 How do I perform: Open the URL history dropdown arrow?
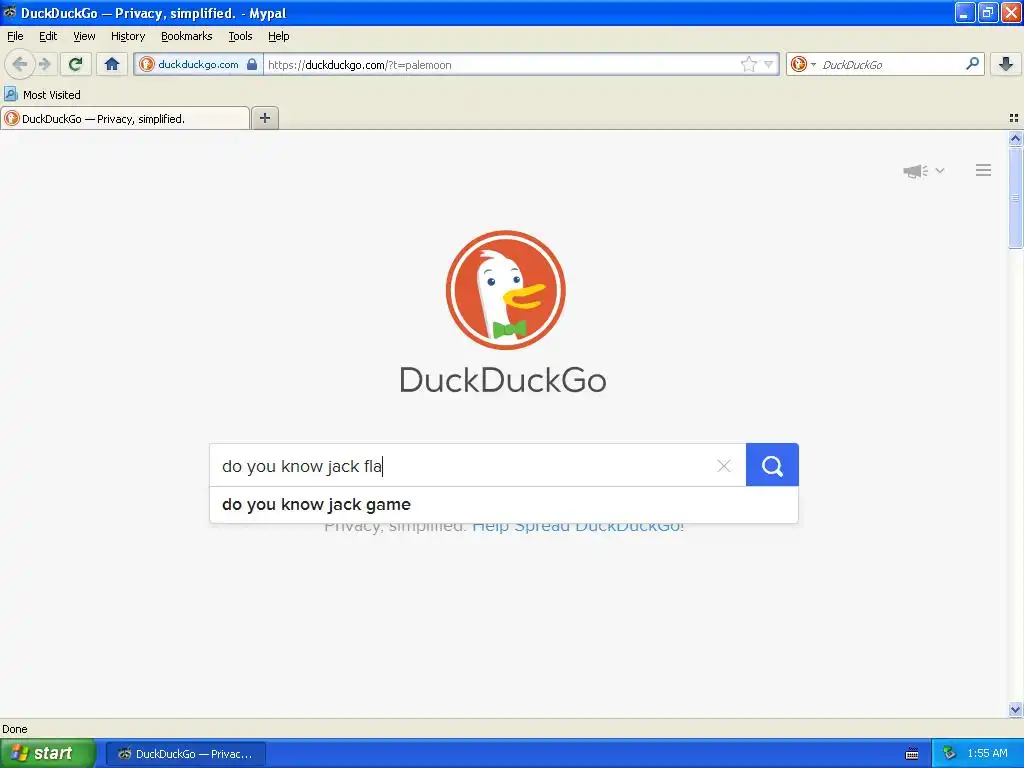769,64
